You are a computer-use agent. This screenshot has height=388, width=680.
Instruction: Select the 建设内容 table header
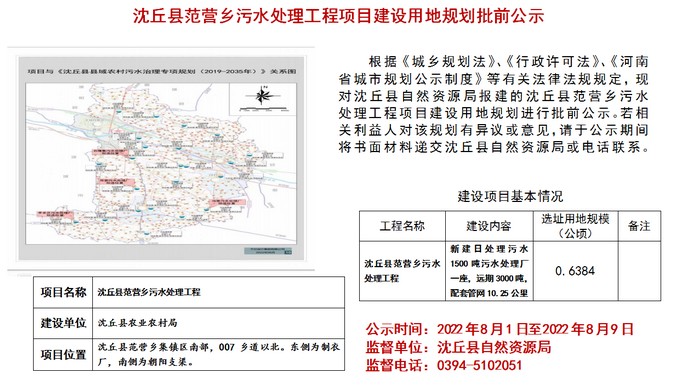pyautogui.click(x=489, y=226)
